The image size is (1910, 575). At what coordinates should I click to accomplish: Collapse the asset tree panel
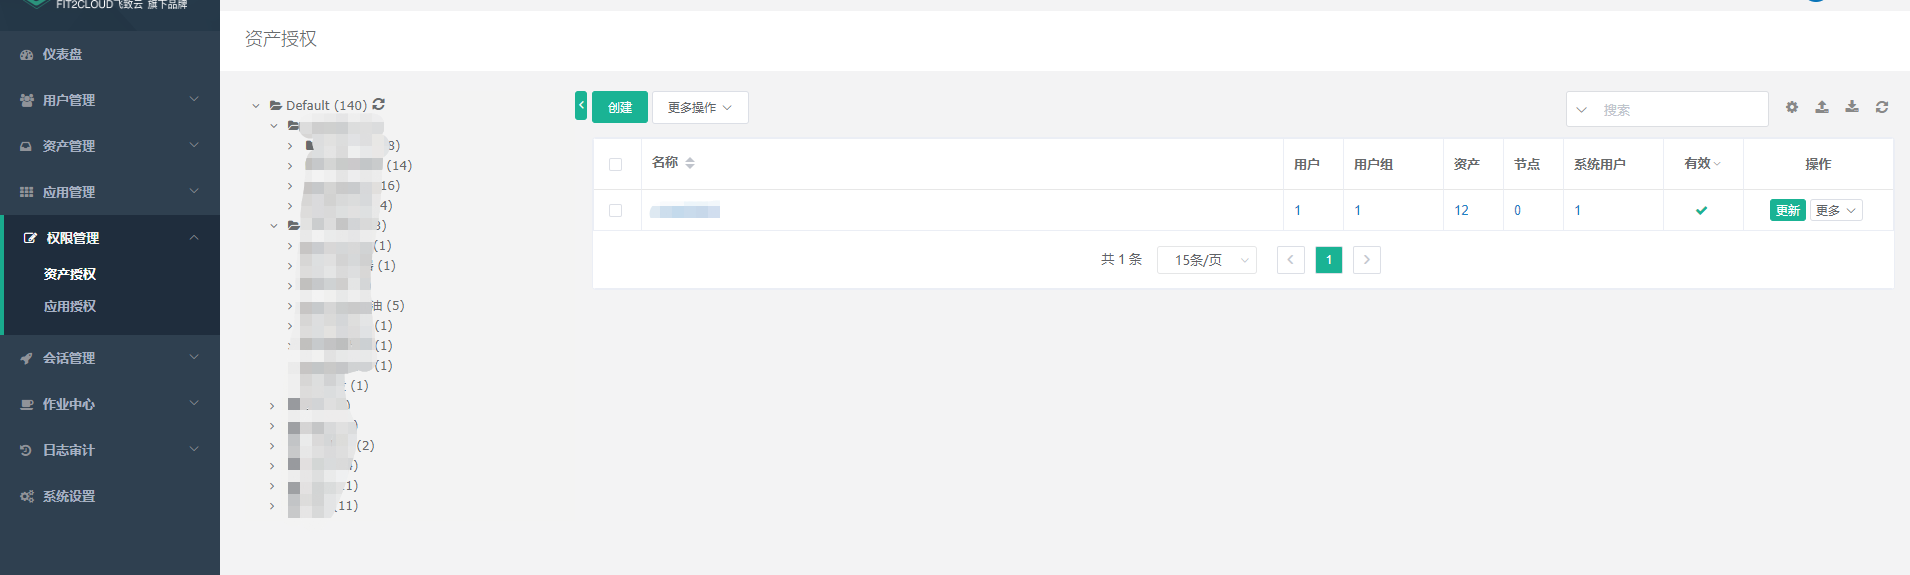[x=581, y=105]
